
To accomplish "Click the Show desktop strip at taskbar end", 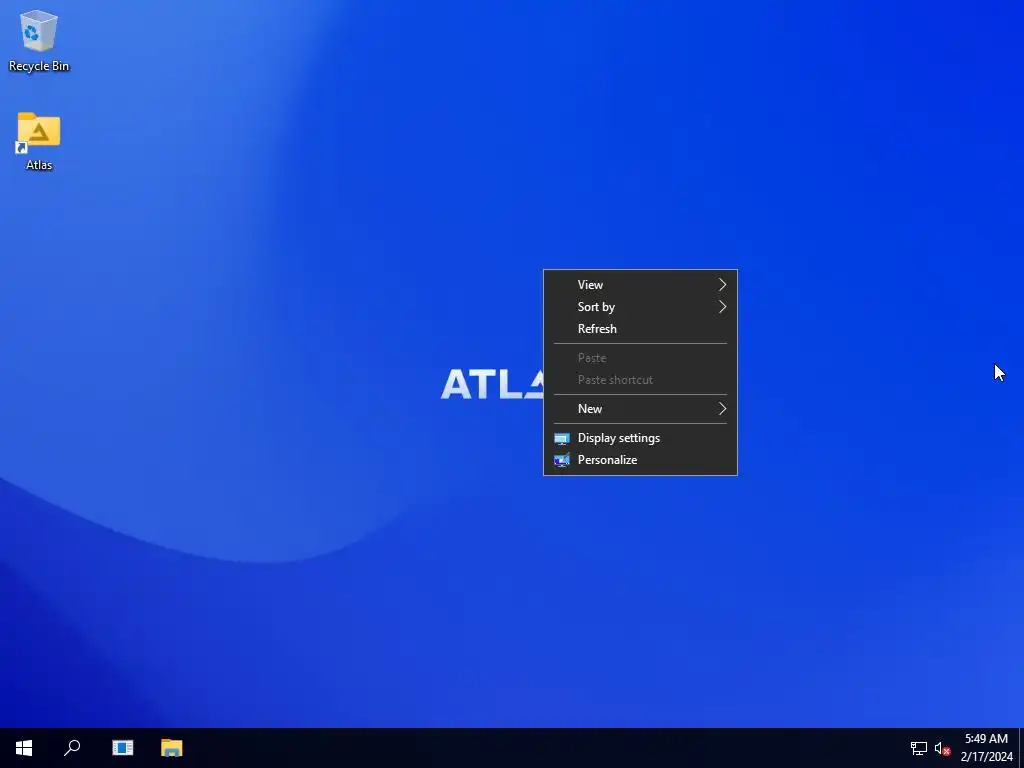I will (x=1021, y=748).
